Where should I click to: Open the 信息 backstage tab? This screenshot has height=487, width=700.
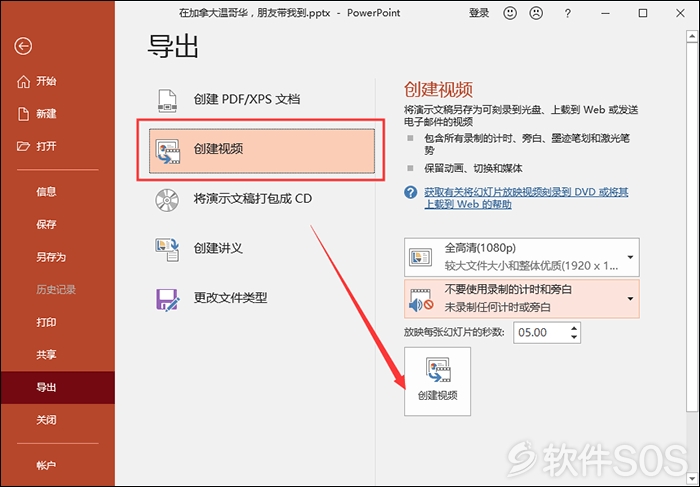click(58, 192)
